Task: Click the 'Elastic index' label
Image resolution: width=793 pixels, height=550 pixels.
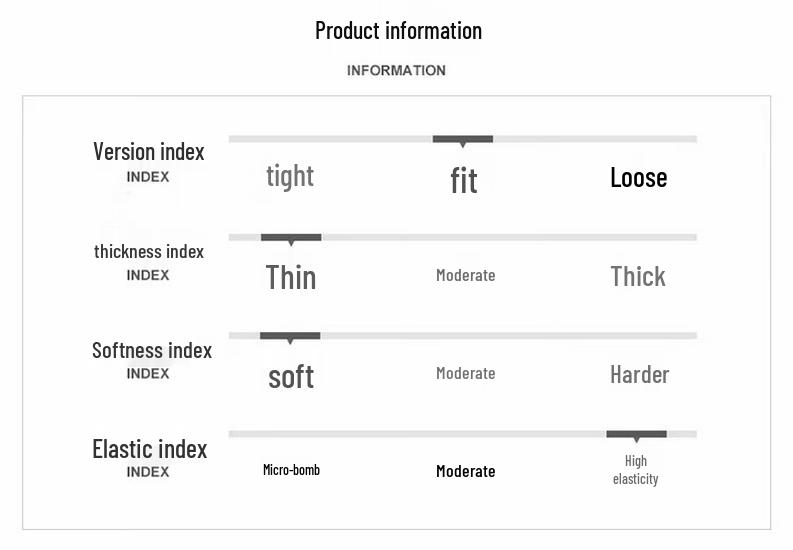Action: click(x=149, y=449)
